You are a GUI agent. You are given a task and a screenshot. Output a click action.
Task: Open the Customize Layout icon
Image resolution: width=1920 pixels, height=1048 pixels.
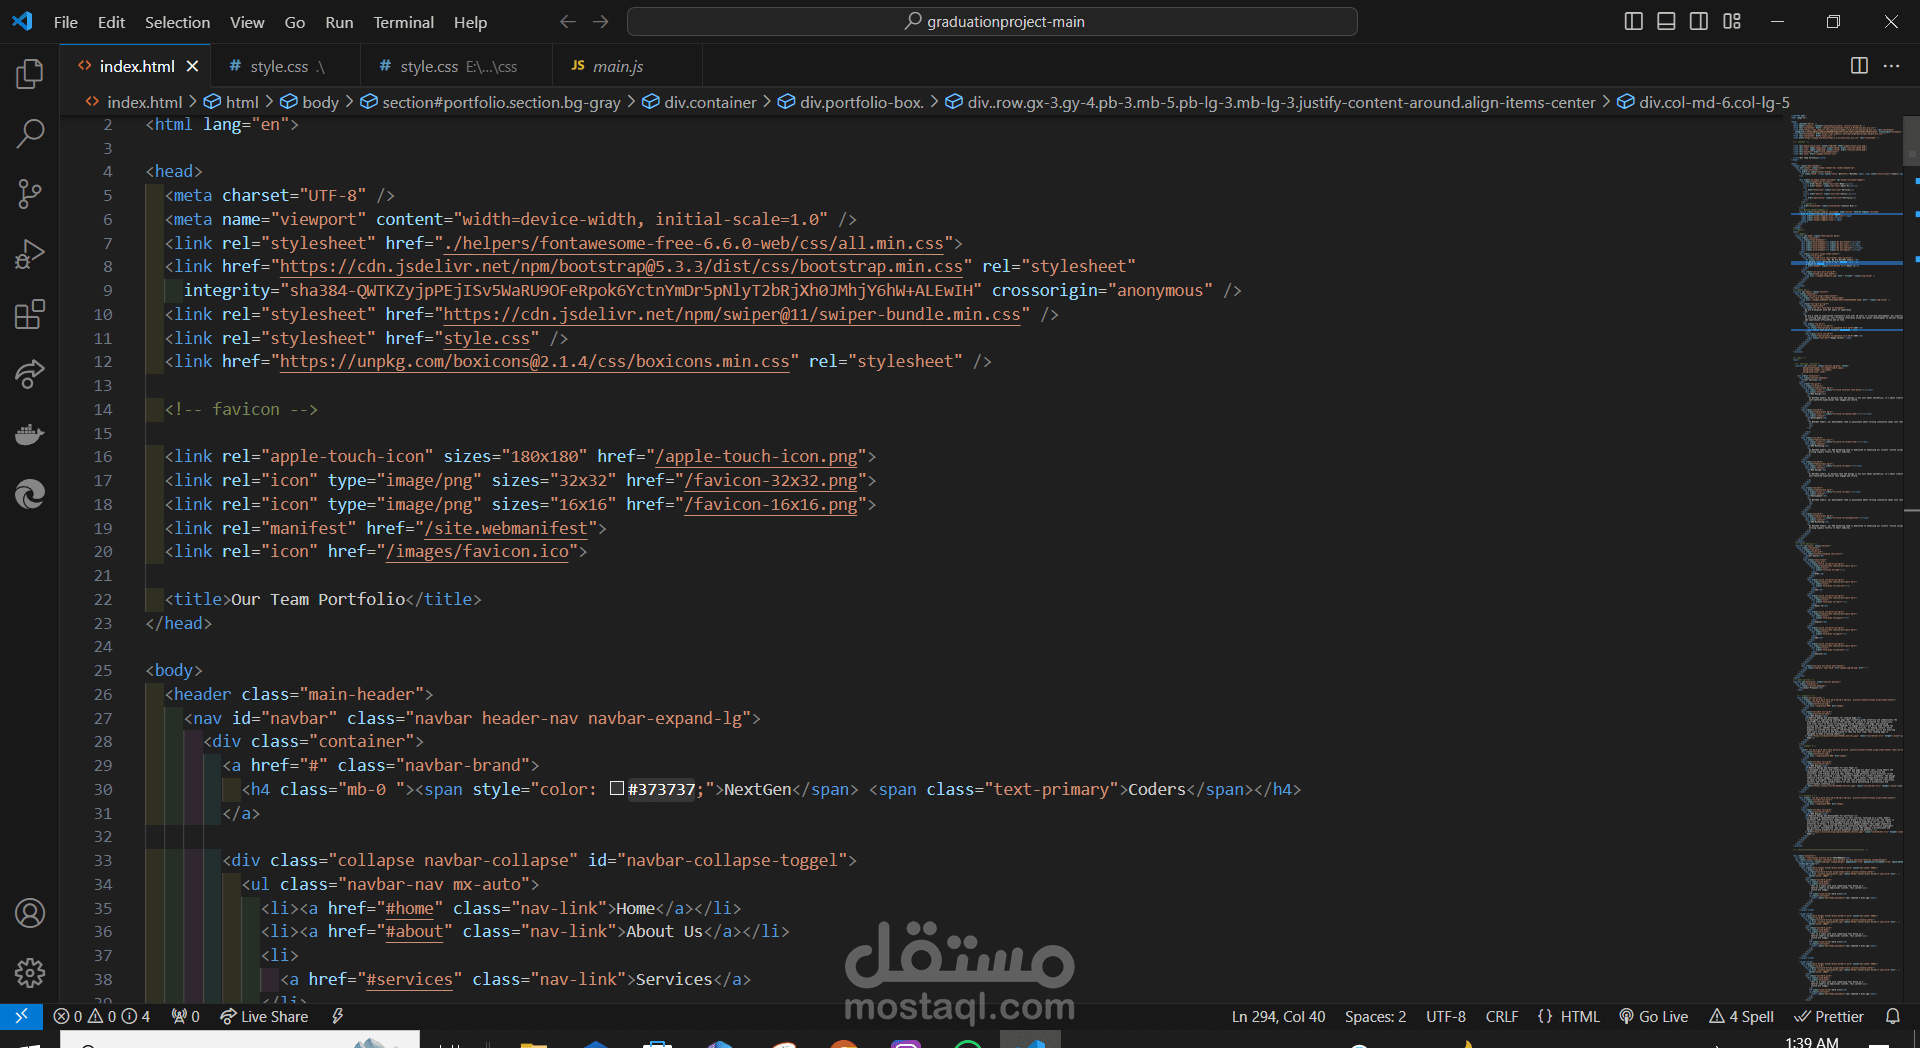point(1732,22)
